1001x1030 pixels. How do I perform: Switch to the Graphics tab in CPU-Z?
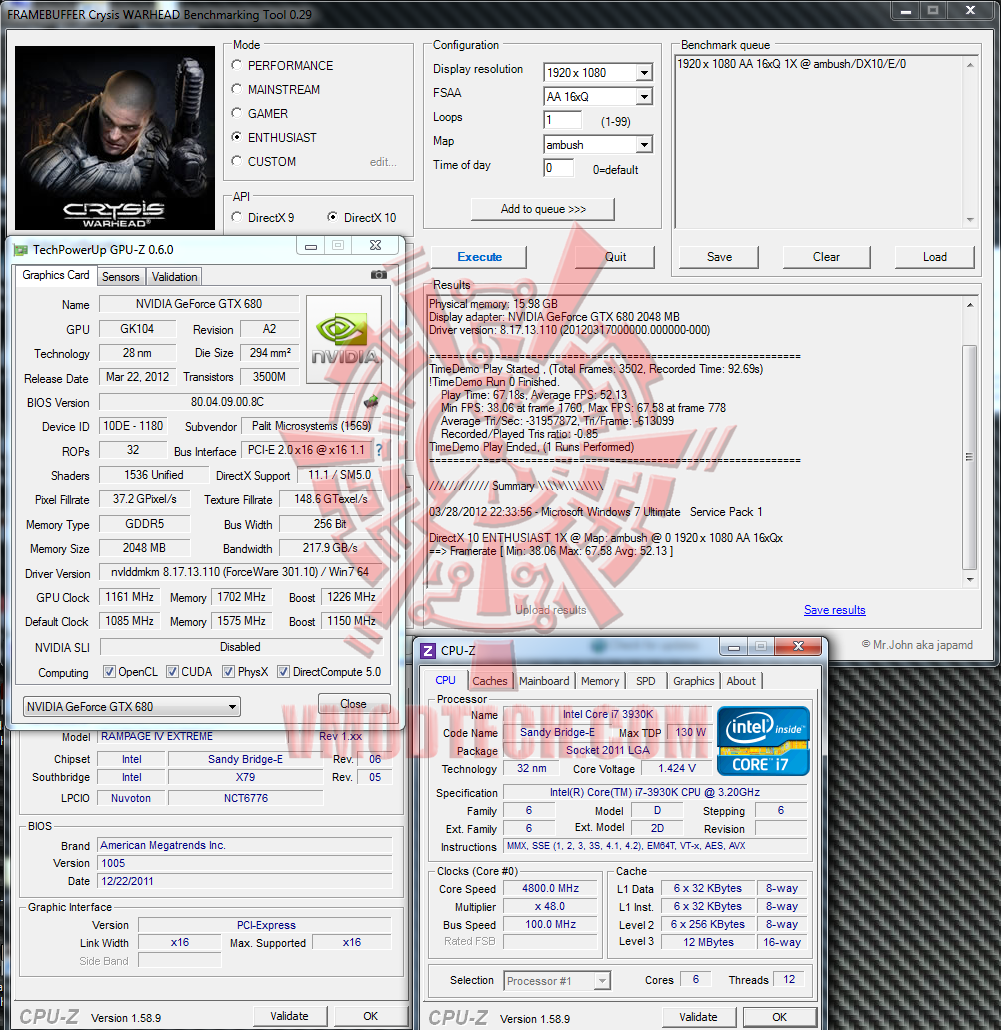coord(694,681)
